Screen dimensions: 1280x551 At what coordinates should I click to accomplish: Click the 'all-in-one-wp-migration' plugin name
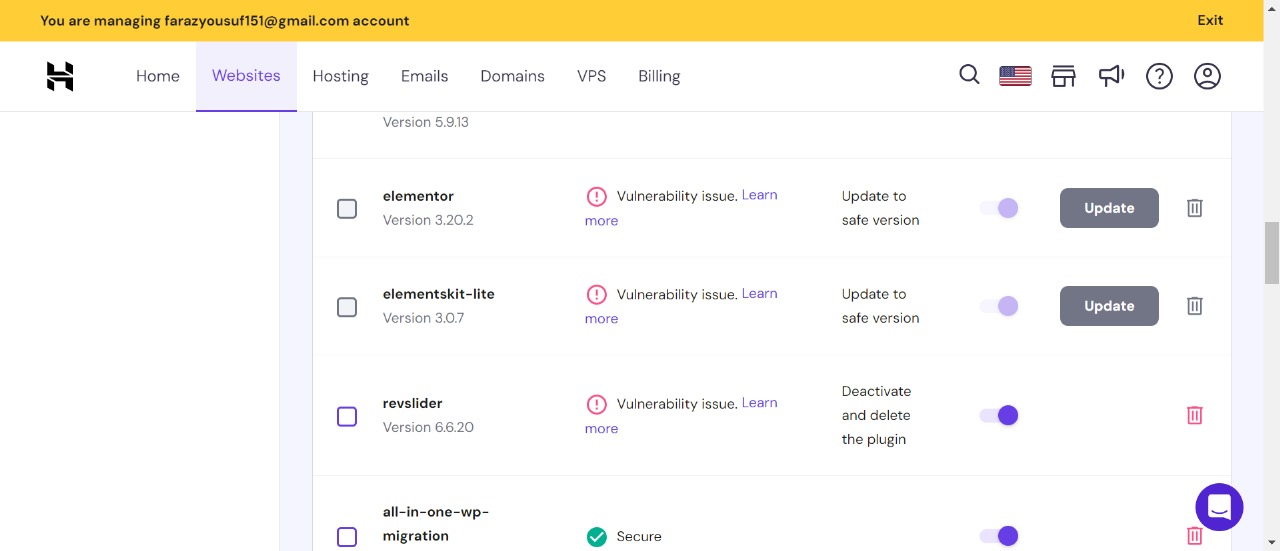tap(436, 524)
